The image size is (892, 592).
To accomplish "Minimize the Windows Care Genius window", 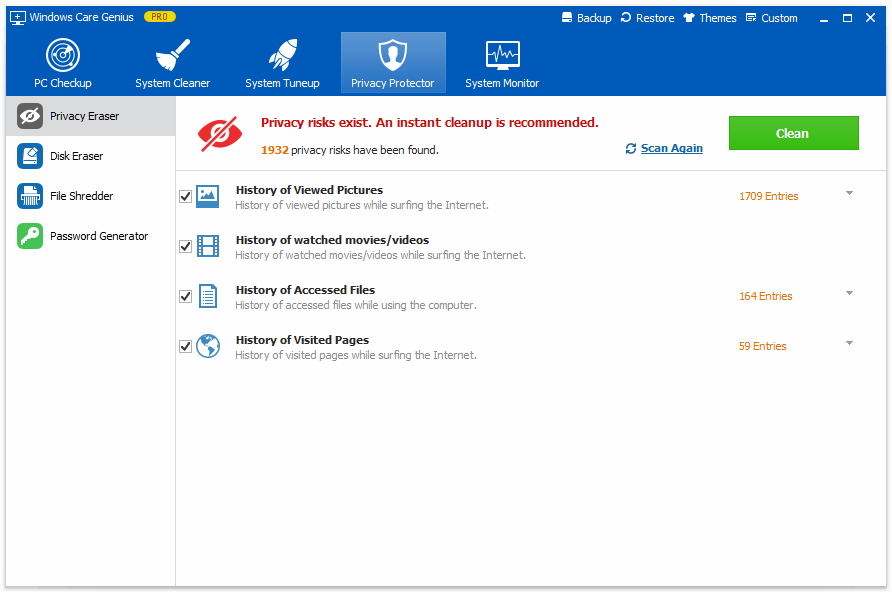I will pos(824,18).
